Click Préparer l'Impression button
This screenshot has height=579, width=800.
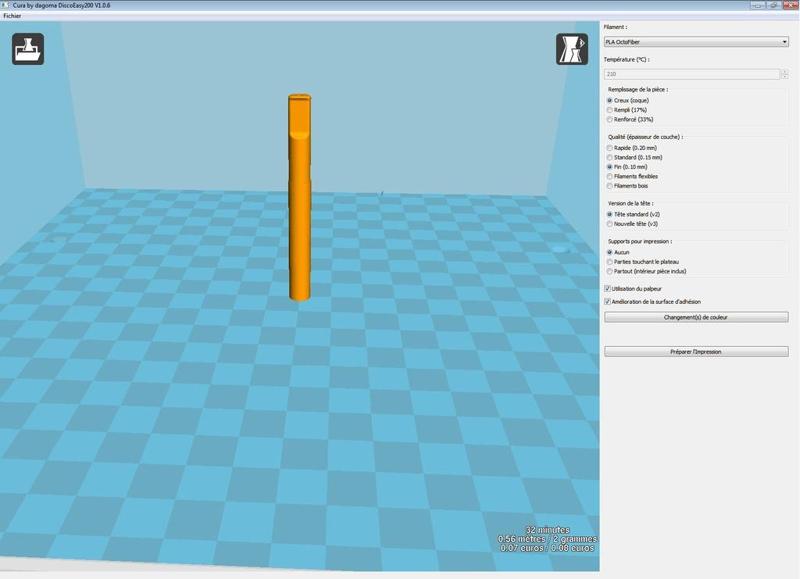pos(696,352)
